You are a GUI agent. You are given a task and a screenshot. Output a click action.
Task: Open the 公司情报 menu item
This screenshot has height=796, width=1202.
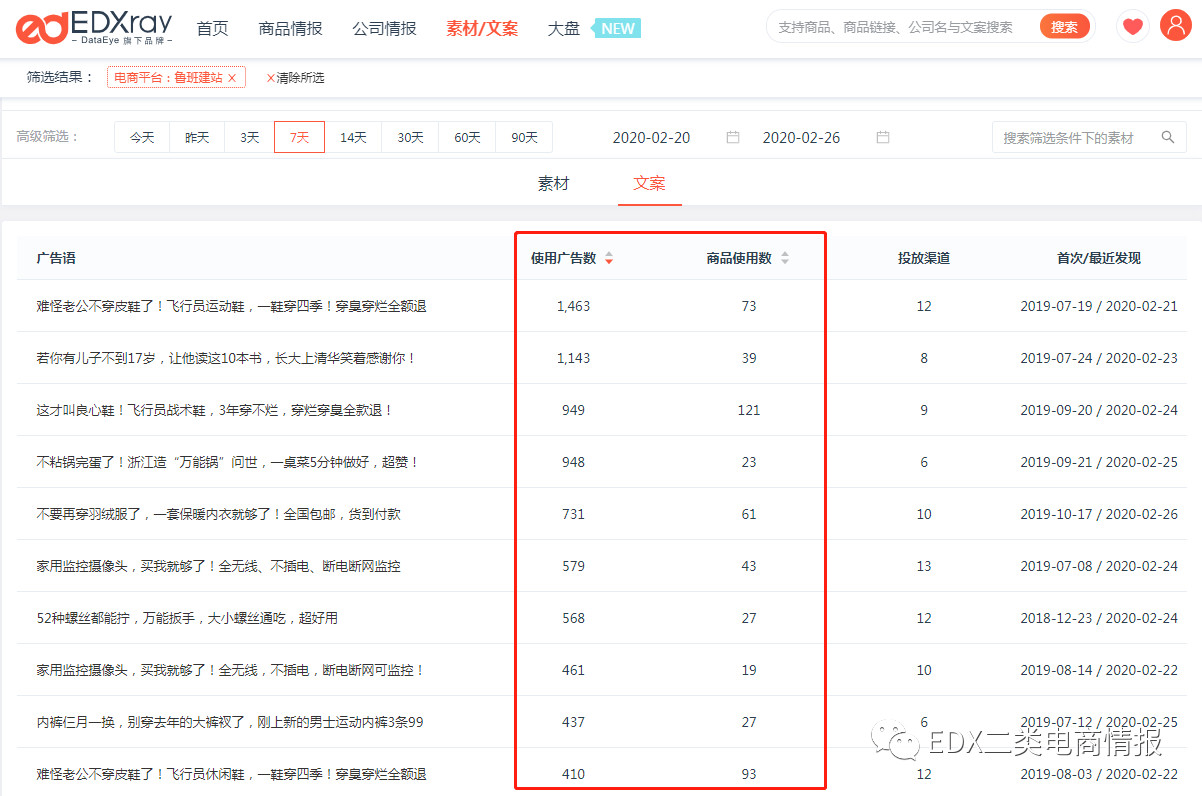coord(384,29)
